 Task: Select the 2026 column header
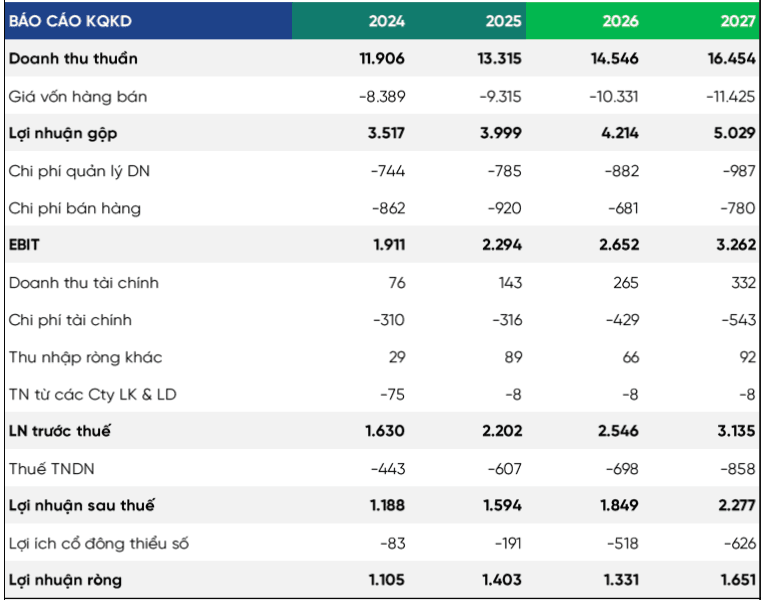click(x=620, y=21)
